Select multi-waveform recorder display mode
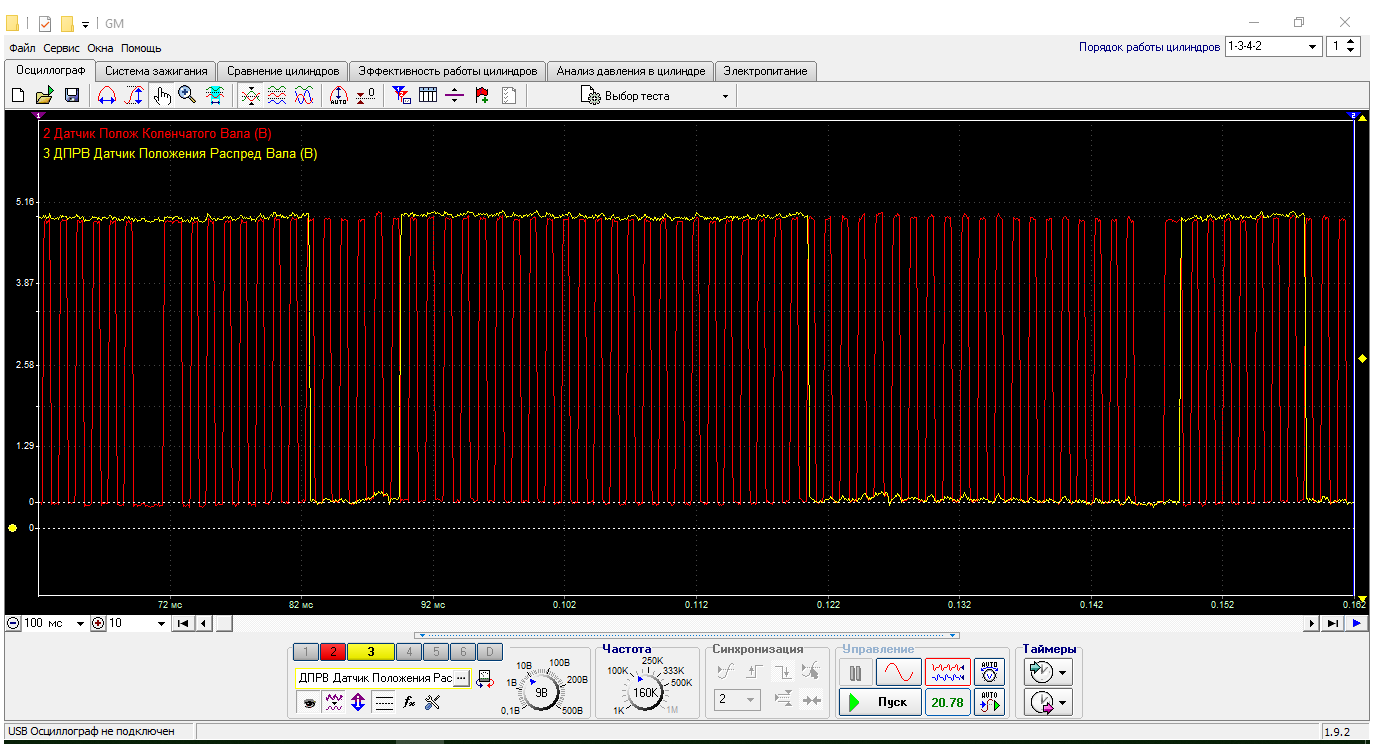Image resolution: width=1382 pixels, height=744 pixels. [948, 672]
